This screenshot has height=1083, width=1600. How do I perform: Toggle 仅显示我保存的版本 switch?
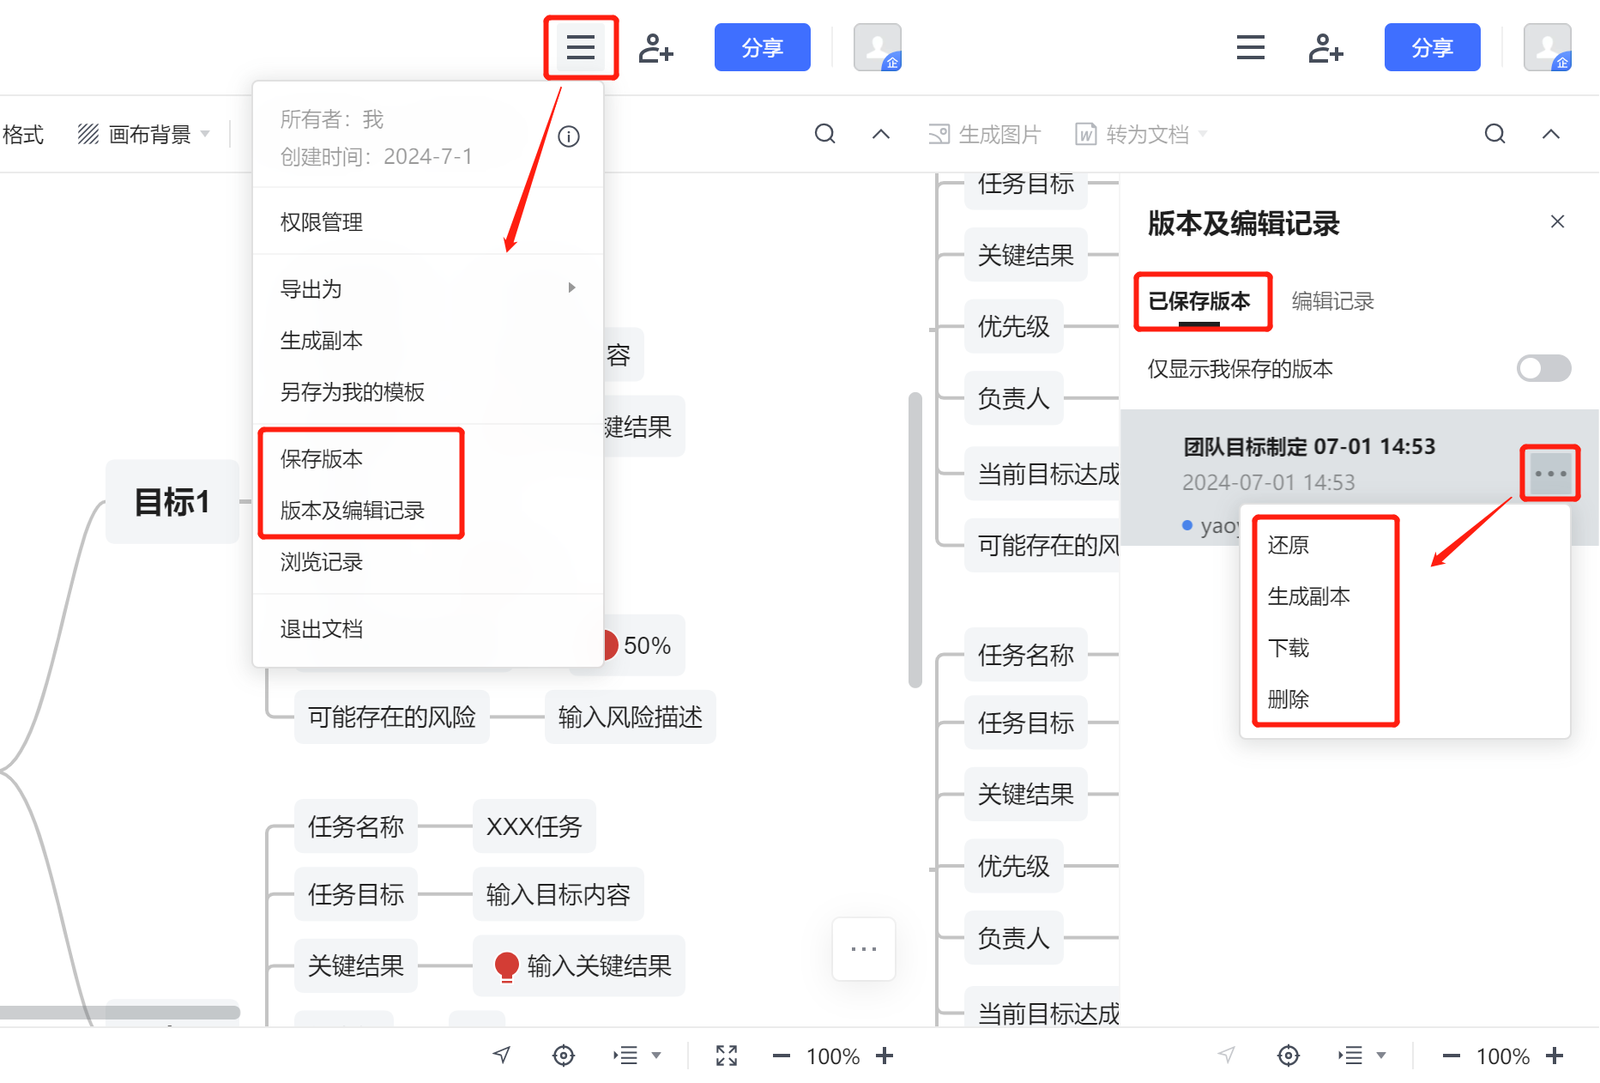[1544, 369]
